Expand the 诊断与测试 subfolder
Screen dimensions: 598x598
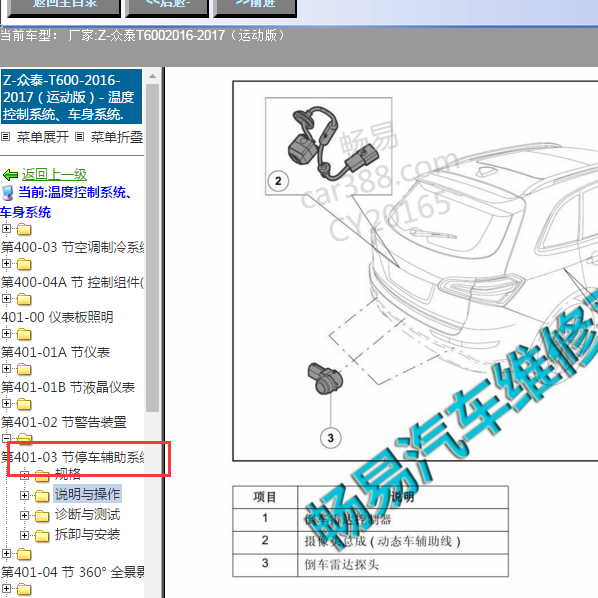(24, 515)
